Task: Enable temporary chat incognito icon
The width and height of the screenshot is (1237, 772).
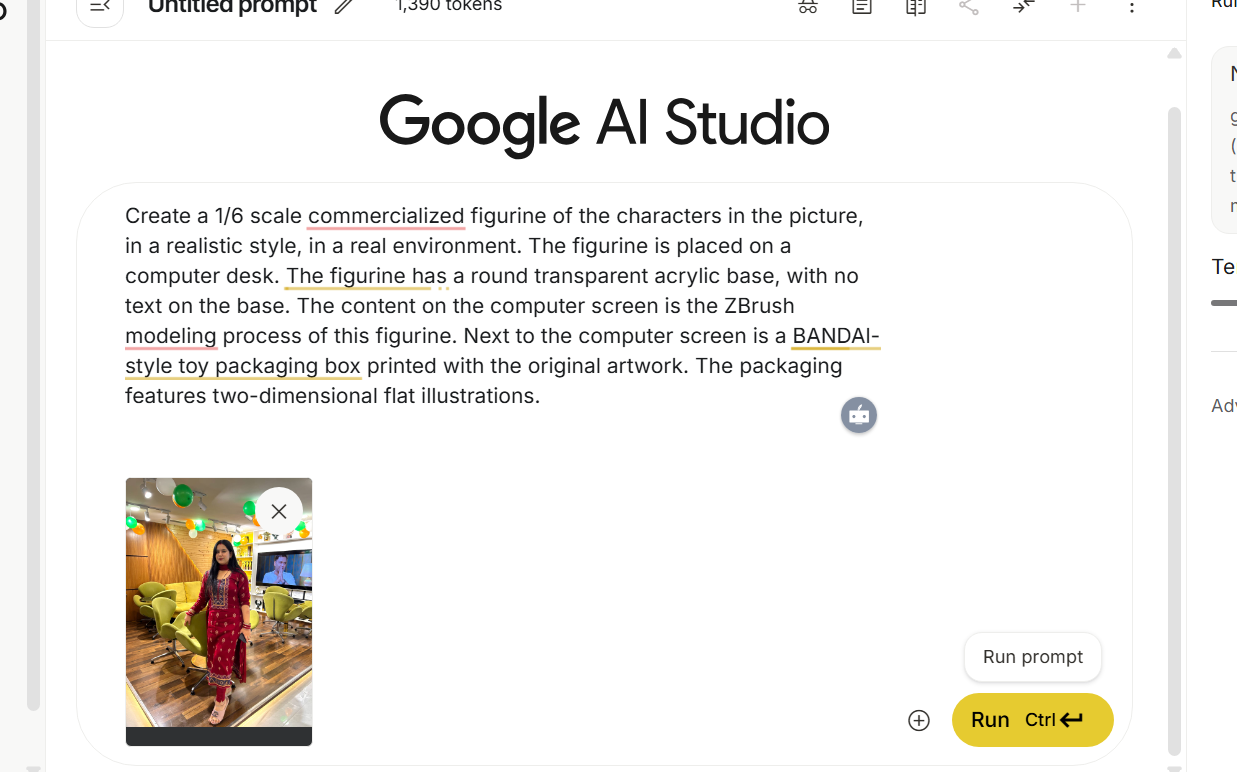Action: point(808,7)
